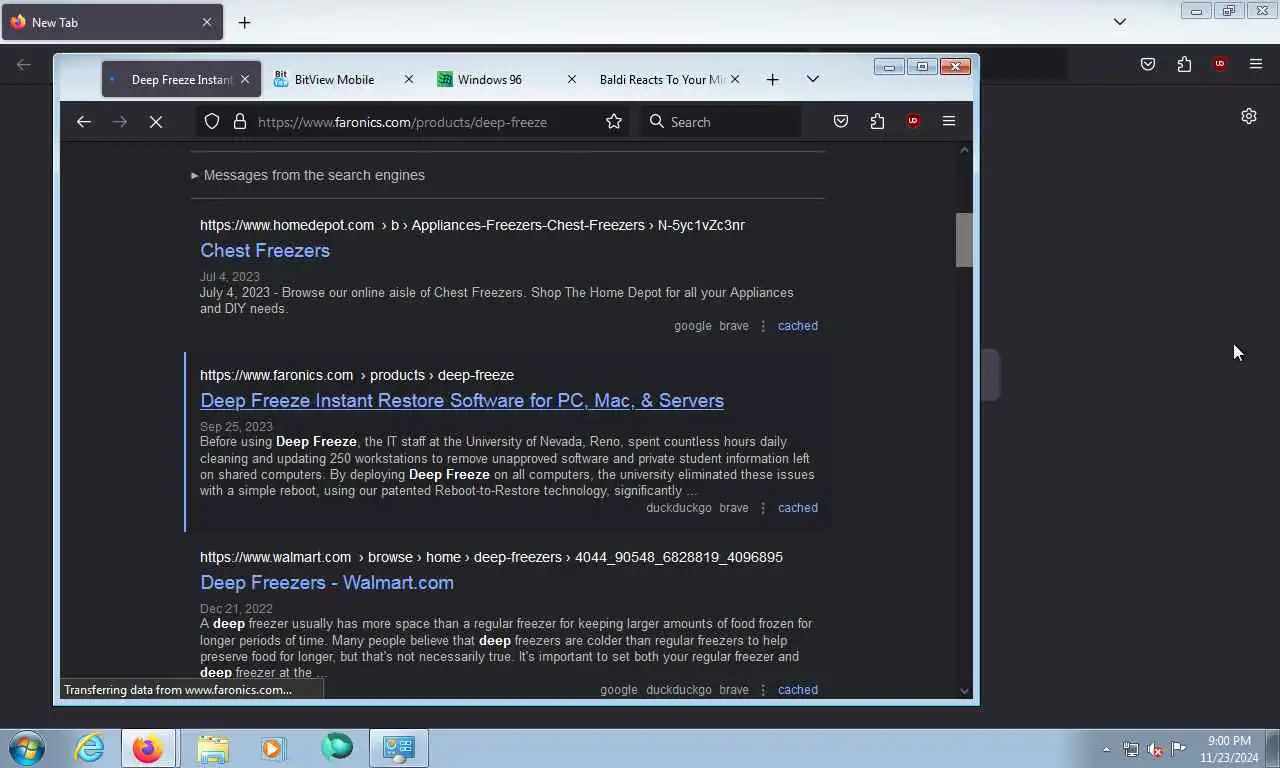Open Action Center flag in tray

pyautogui.click(x=1179, y=749)
